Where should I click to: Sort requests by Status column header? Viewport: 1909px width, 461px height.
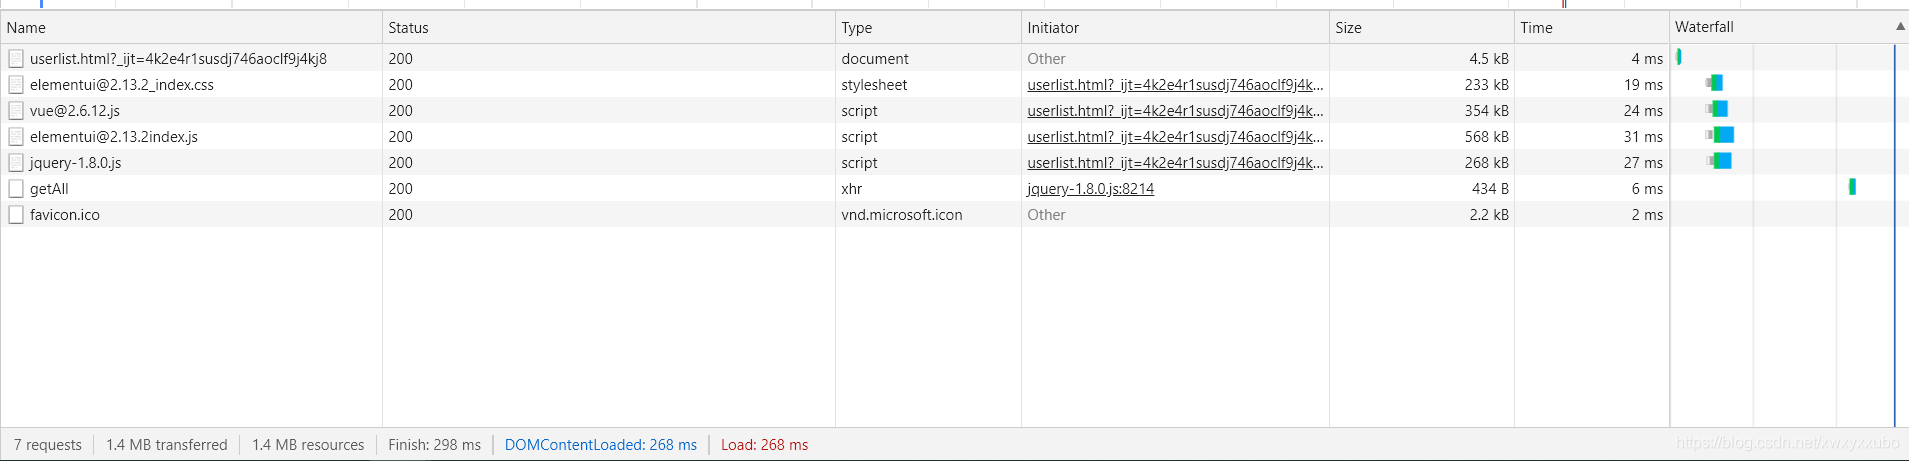pos(408,28)
